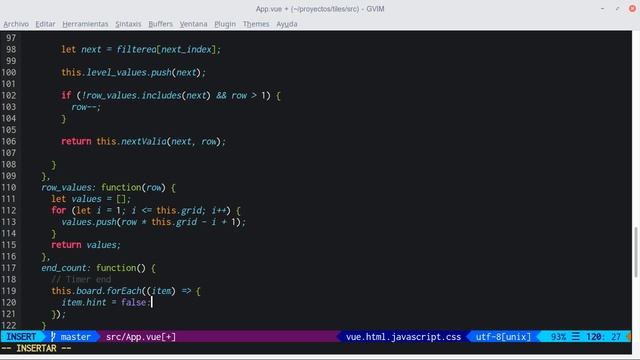Click the 93% position indicator
The image size is (640, 360).
tap(558, 337)
